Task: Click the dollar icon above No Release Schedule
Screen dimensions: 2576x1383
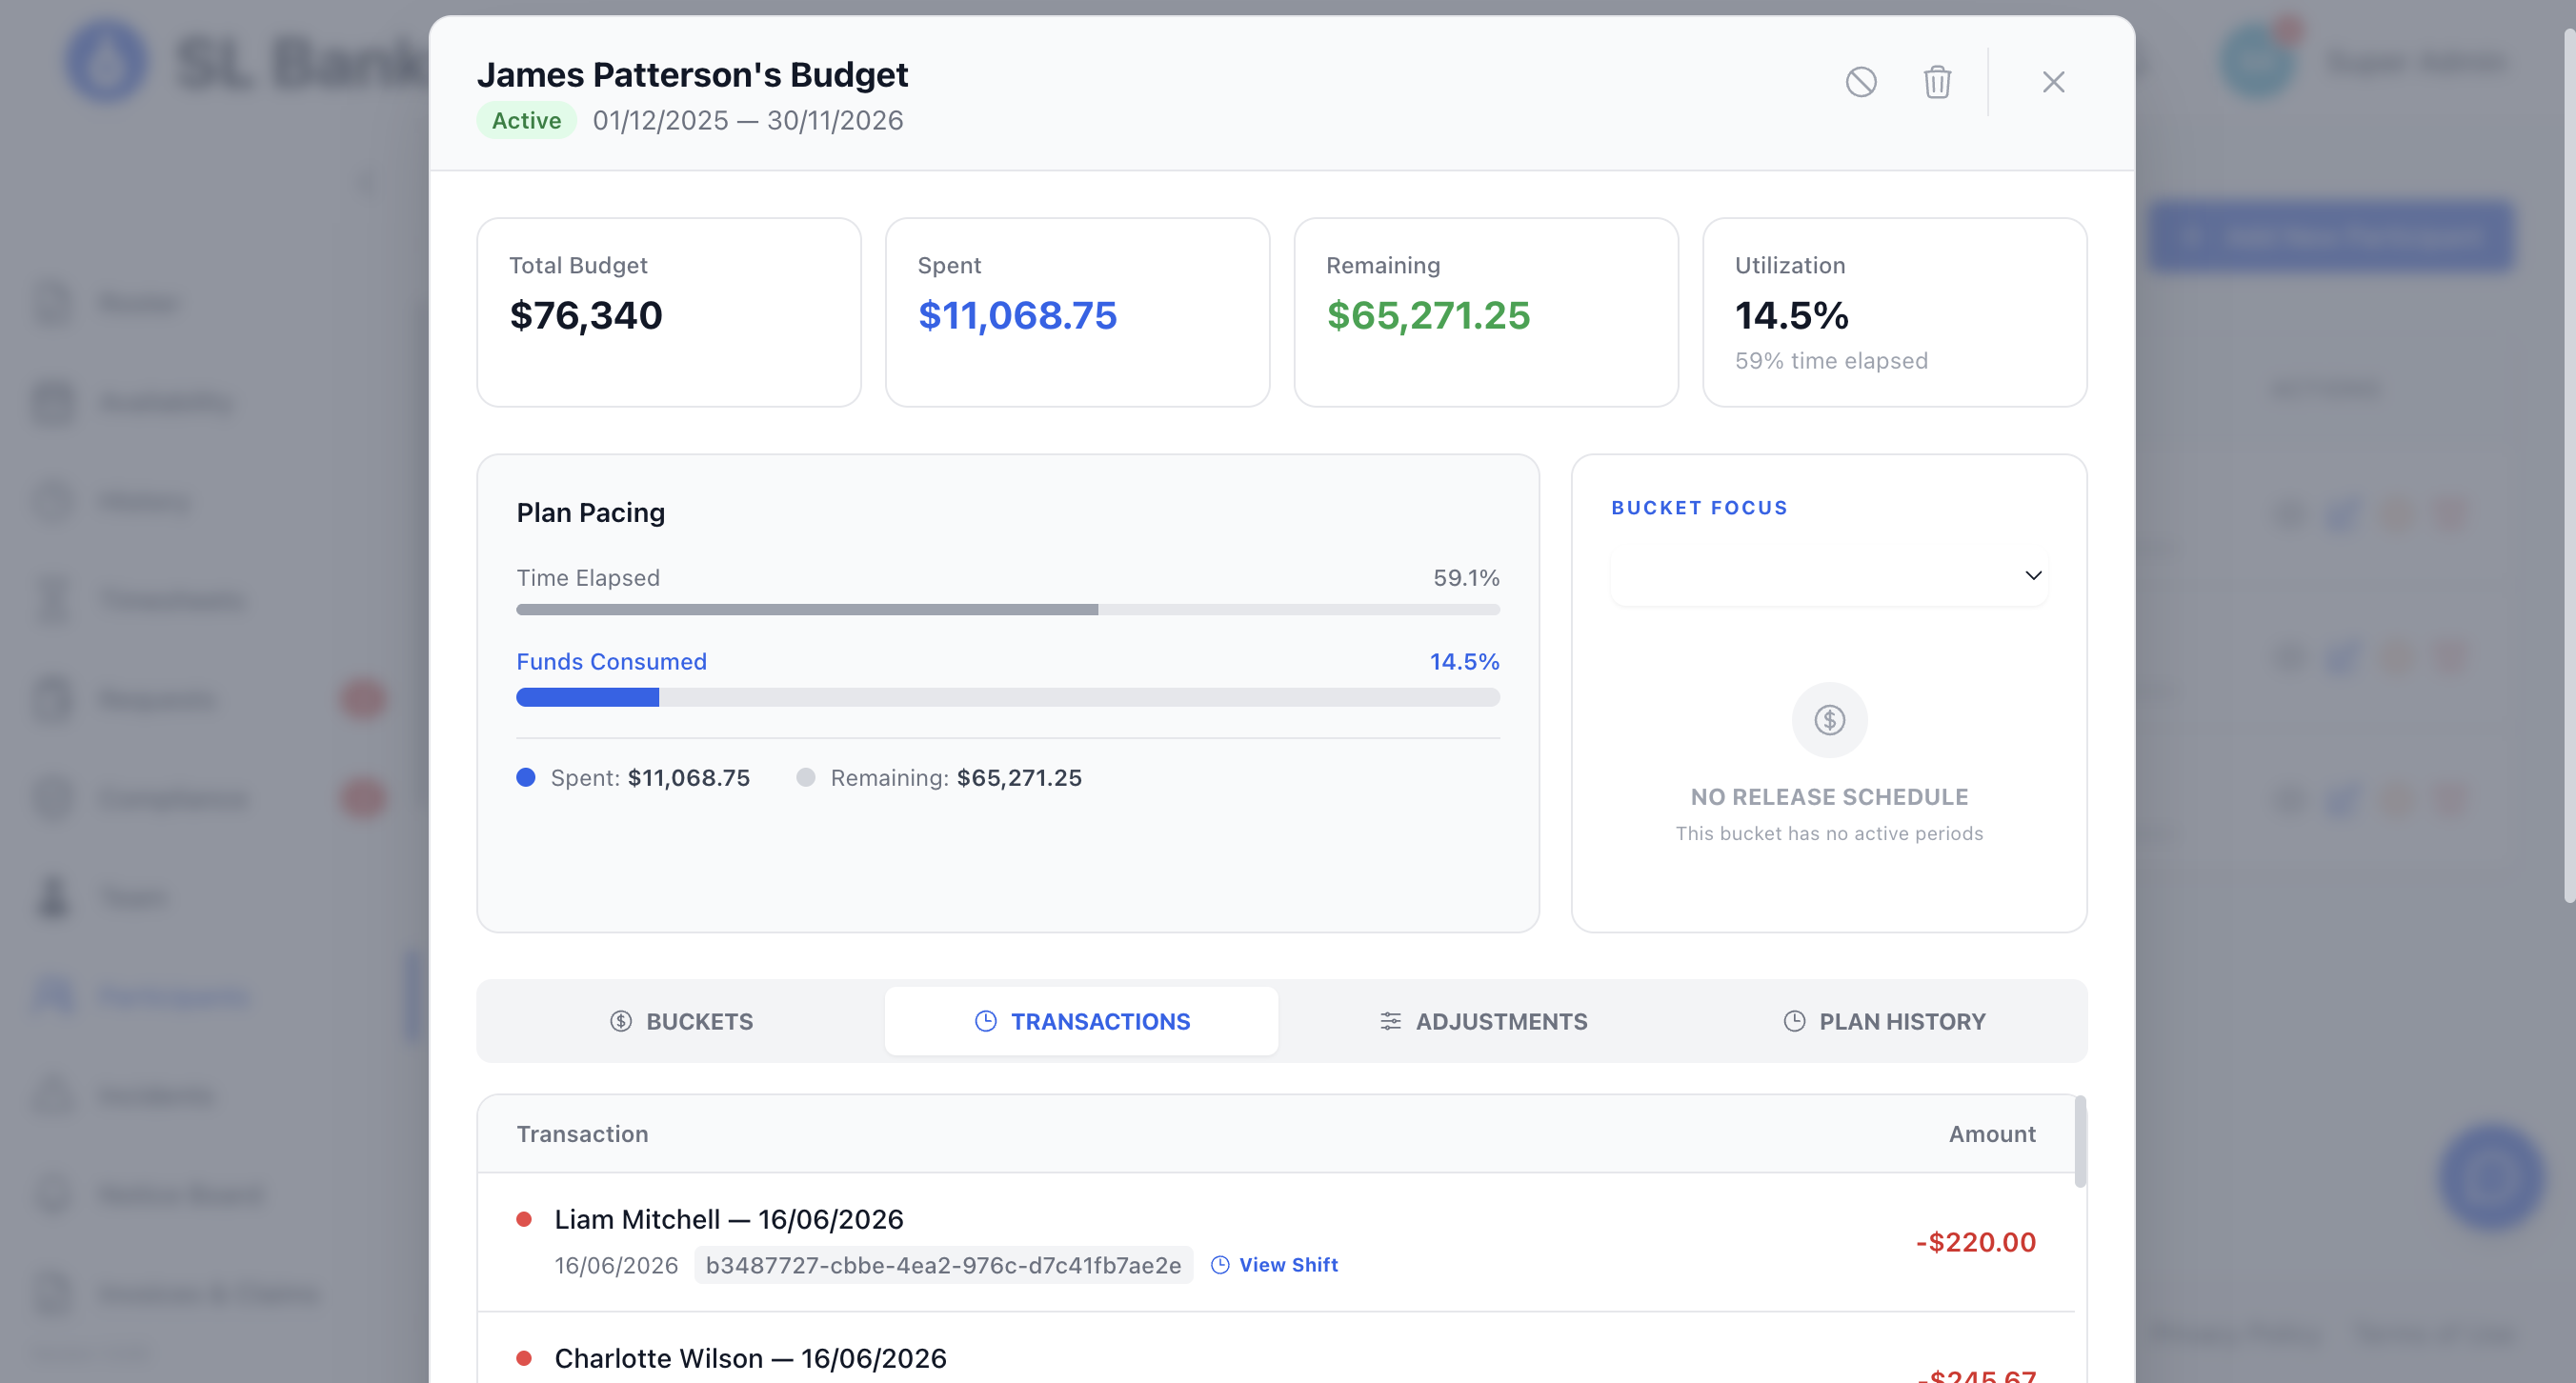Action: [x=1829, y=720]
